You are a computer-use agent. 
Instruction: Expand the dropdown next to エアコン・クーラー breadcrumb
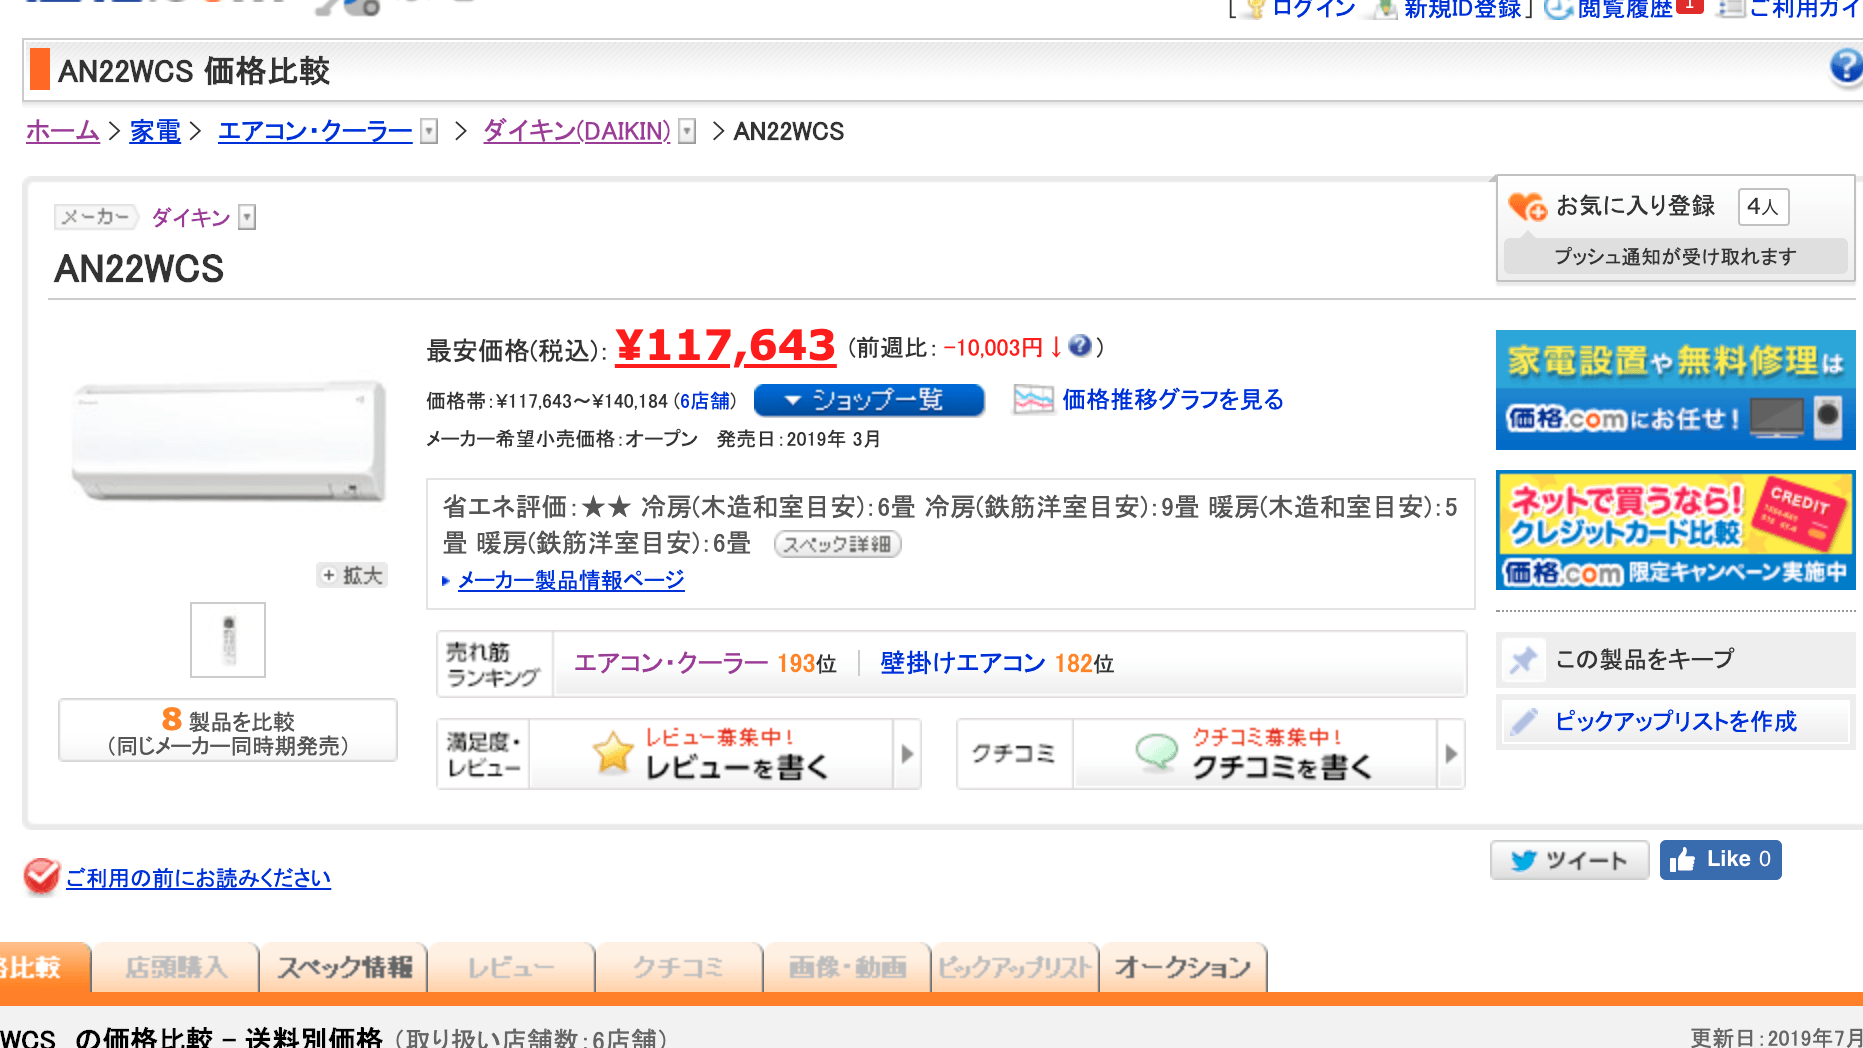[x=428, y=131]
